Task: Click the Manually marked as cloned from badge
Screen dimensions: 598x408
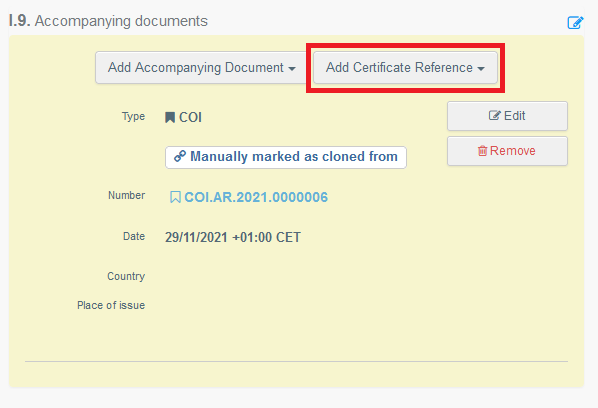Action: tap(286, 157)
